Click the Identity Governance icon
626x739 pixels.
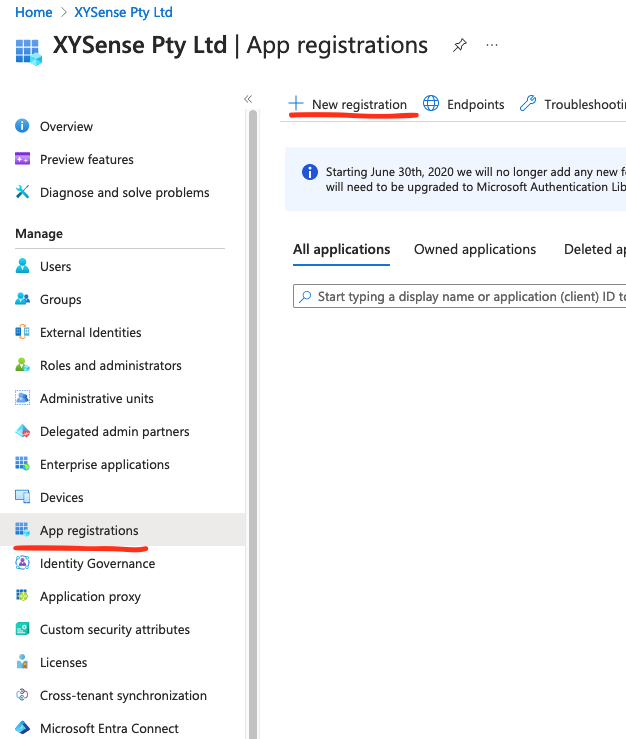[22, 563]
